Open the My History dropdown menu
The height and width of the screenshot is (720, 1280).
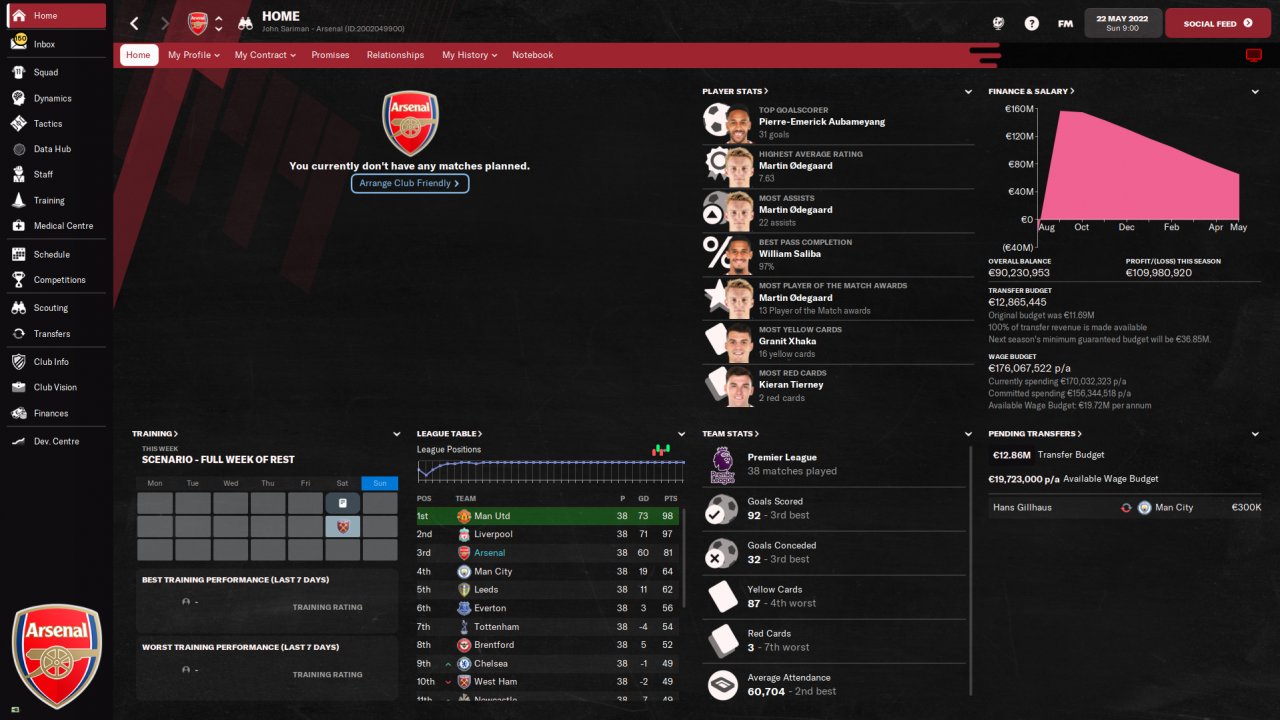click(x=469, y=55)
